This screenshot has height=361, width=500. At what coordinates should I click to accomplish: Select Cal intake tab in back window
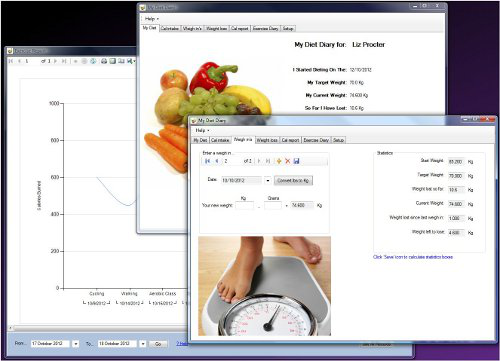(x=170, y=29)
